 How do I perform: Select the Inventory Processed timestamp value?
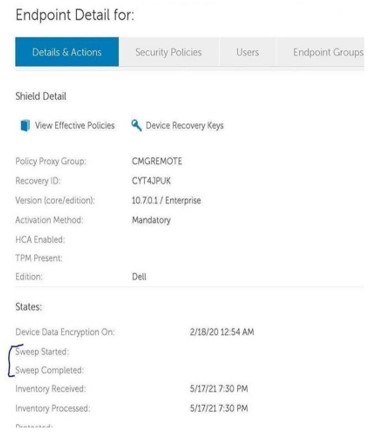(219, 408)
